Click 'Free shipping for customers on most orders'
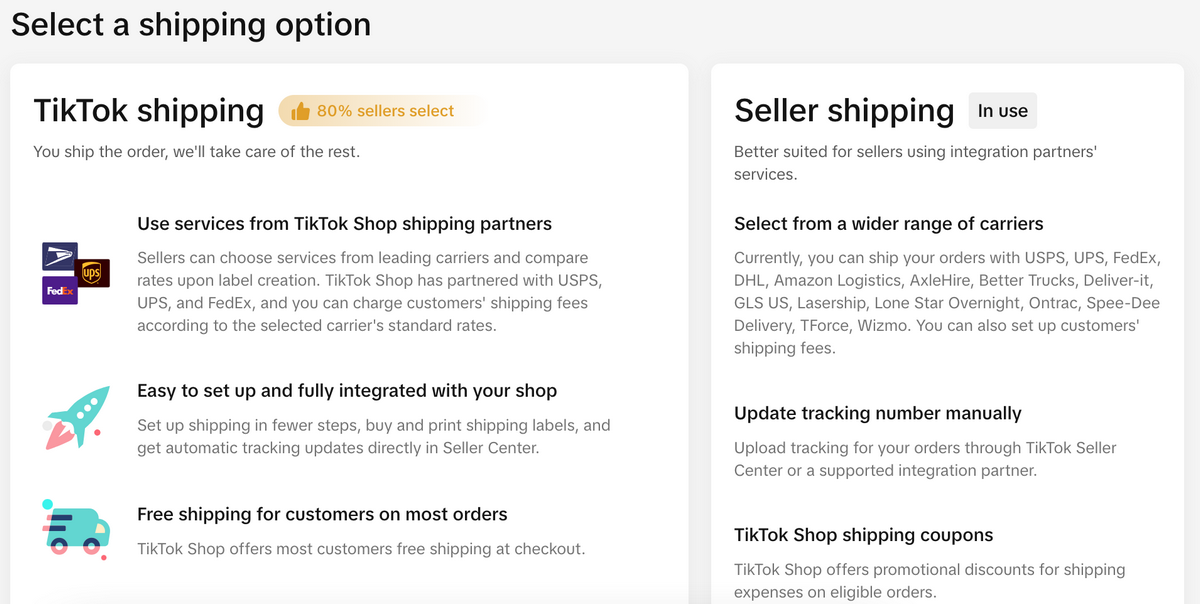 click(322, 514)
